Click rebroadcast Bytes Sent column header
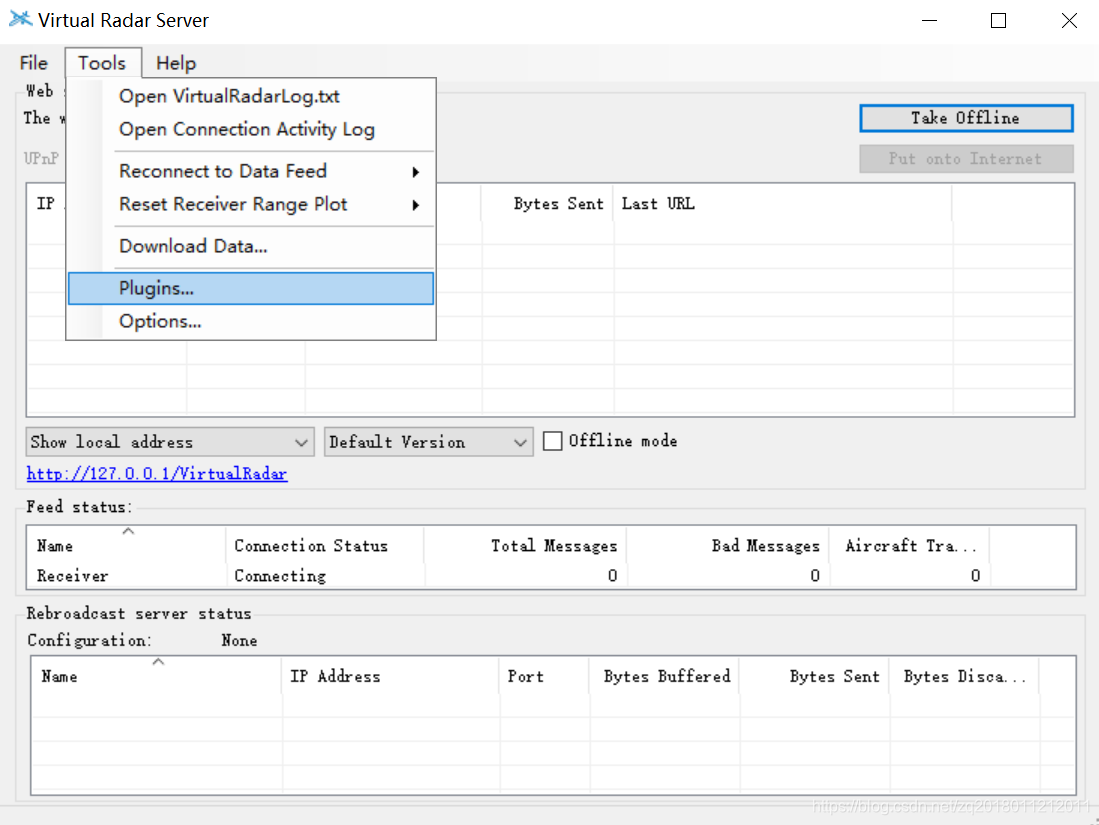1099x825 pixels. pyautogui.click(x=814, y=676)
